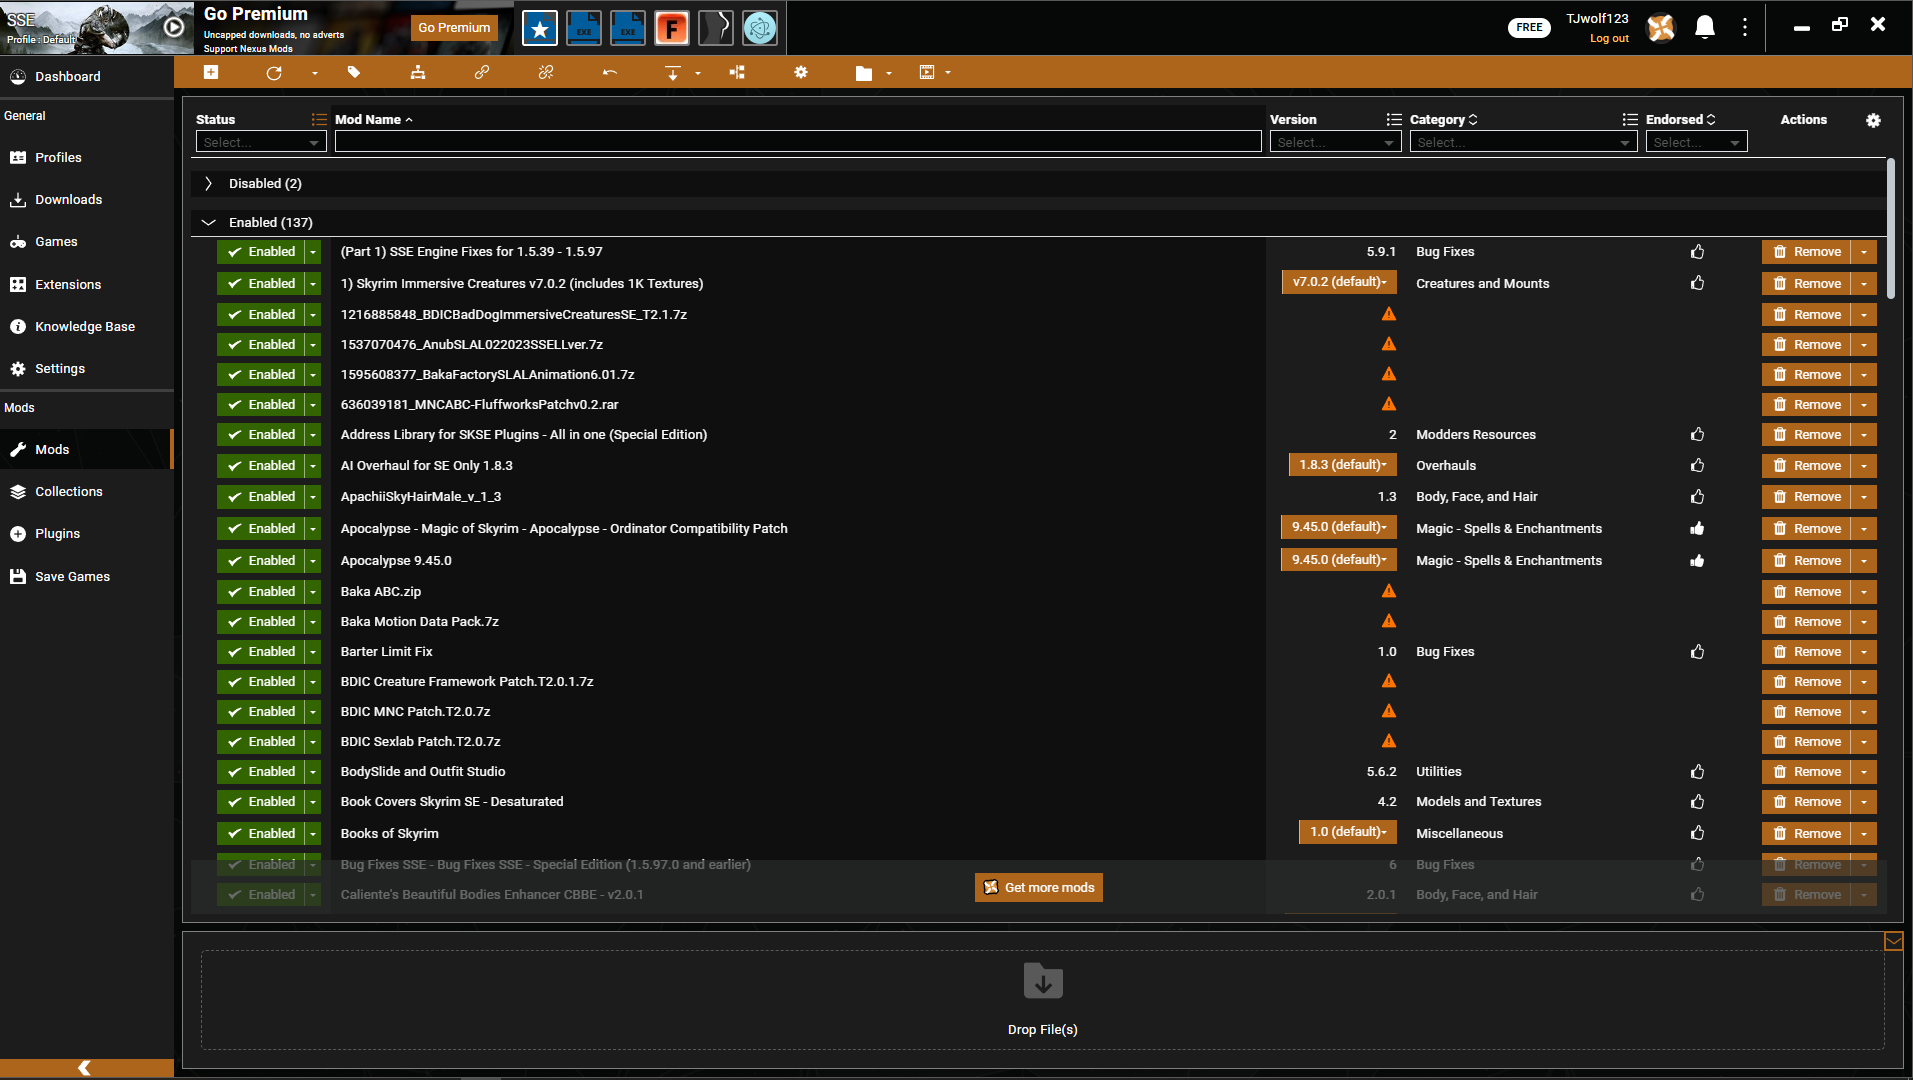1913x1080 pixels.
Task: Click the Log out link
Action: pos(1609,39)
